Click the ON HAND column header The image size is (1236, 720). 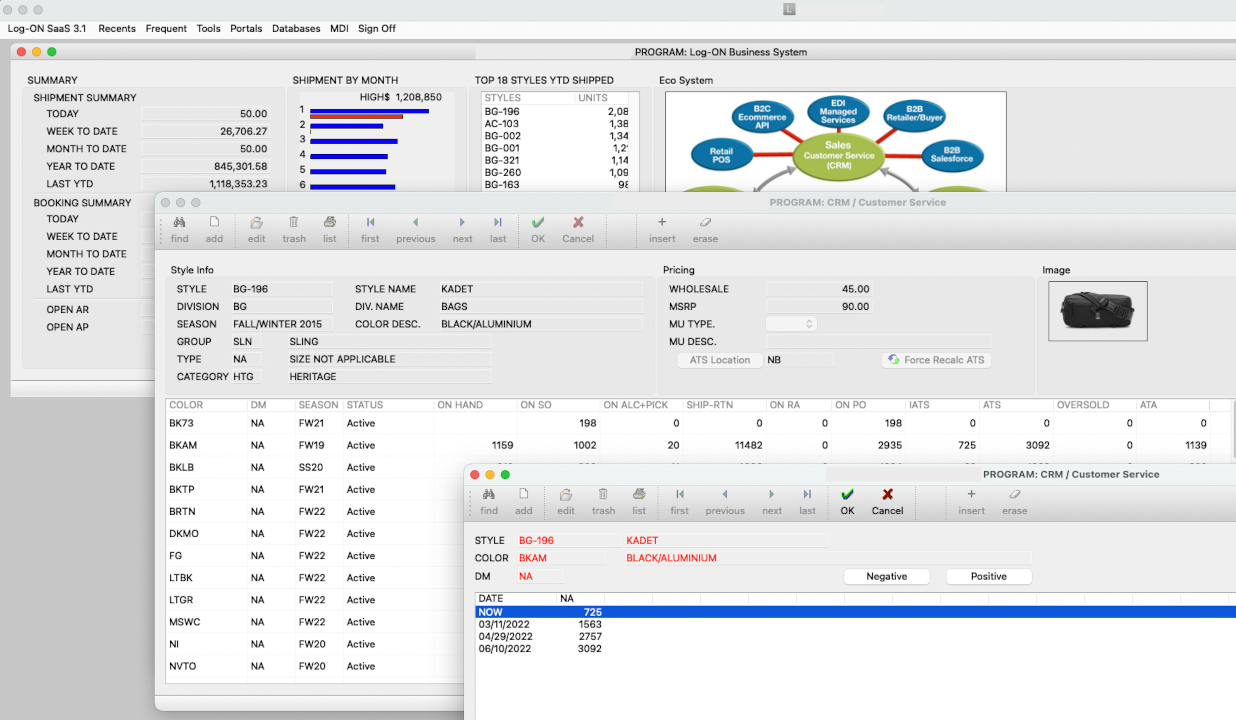[x=474, y=405]
